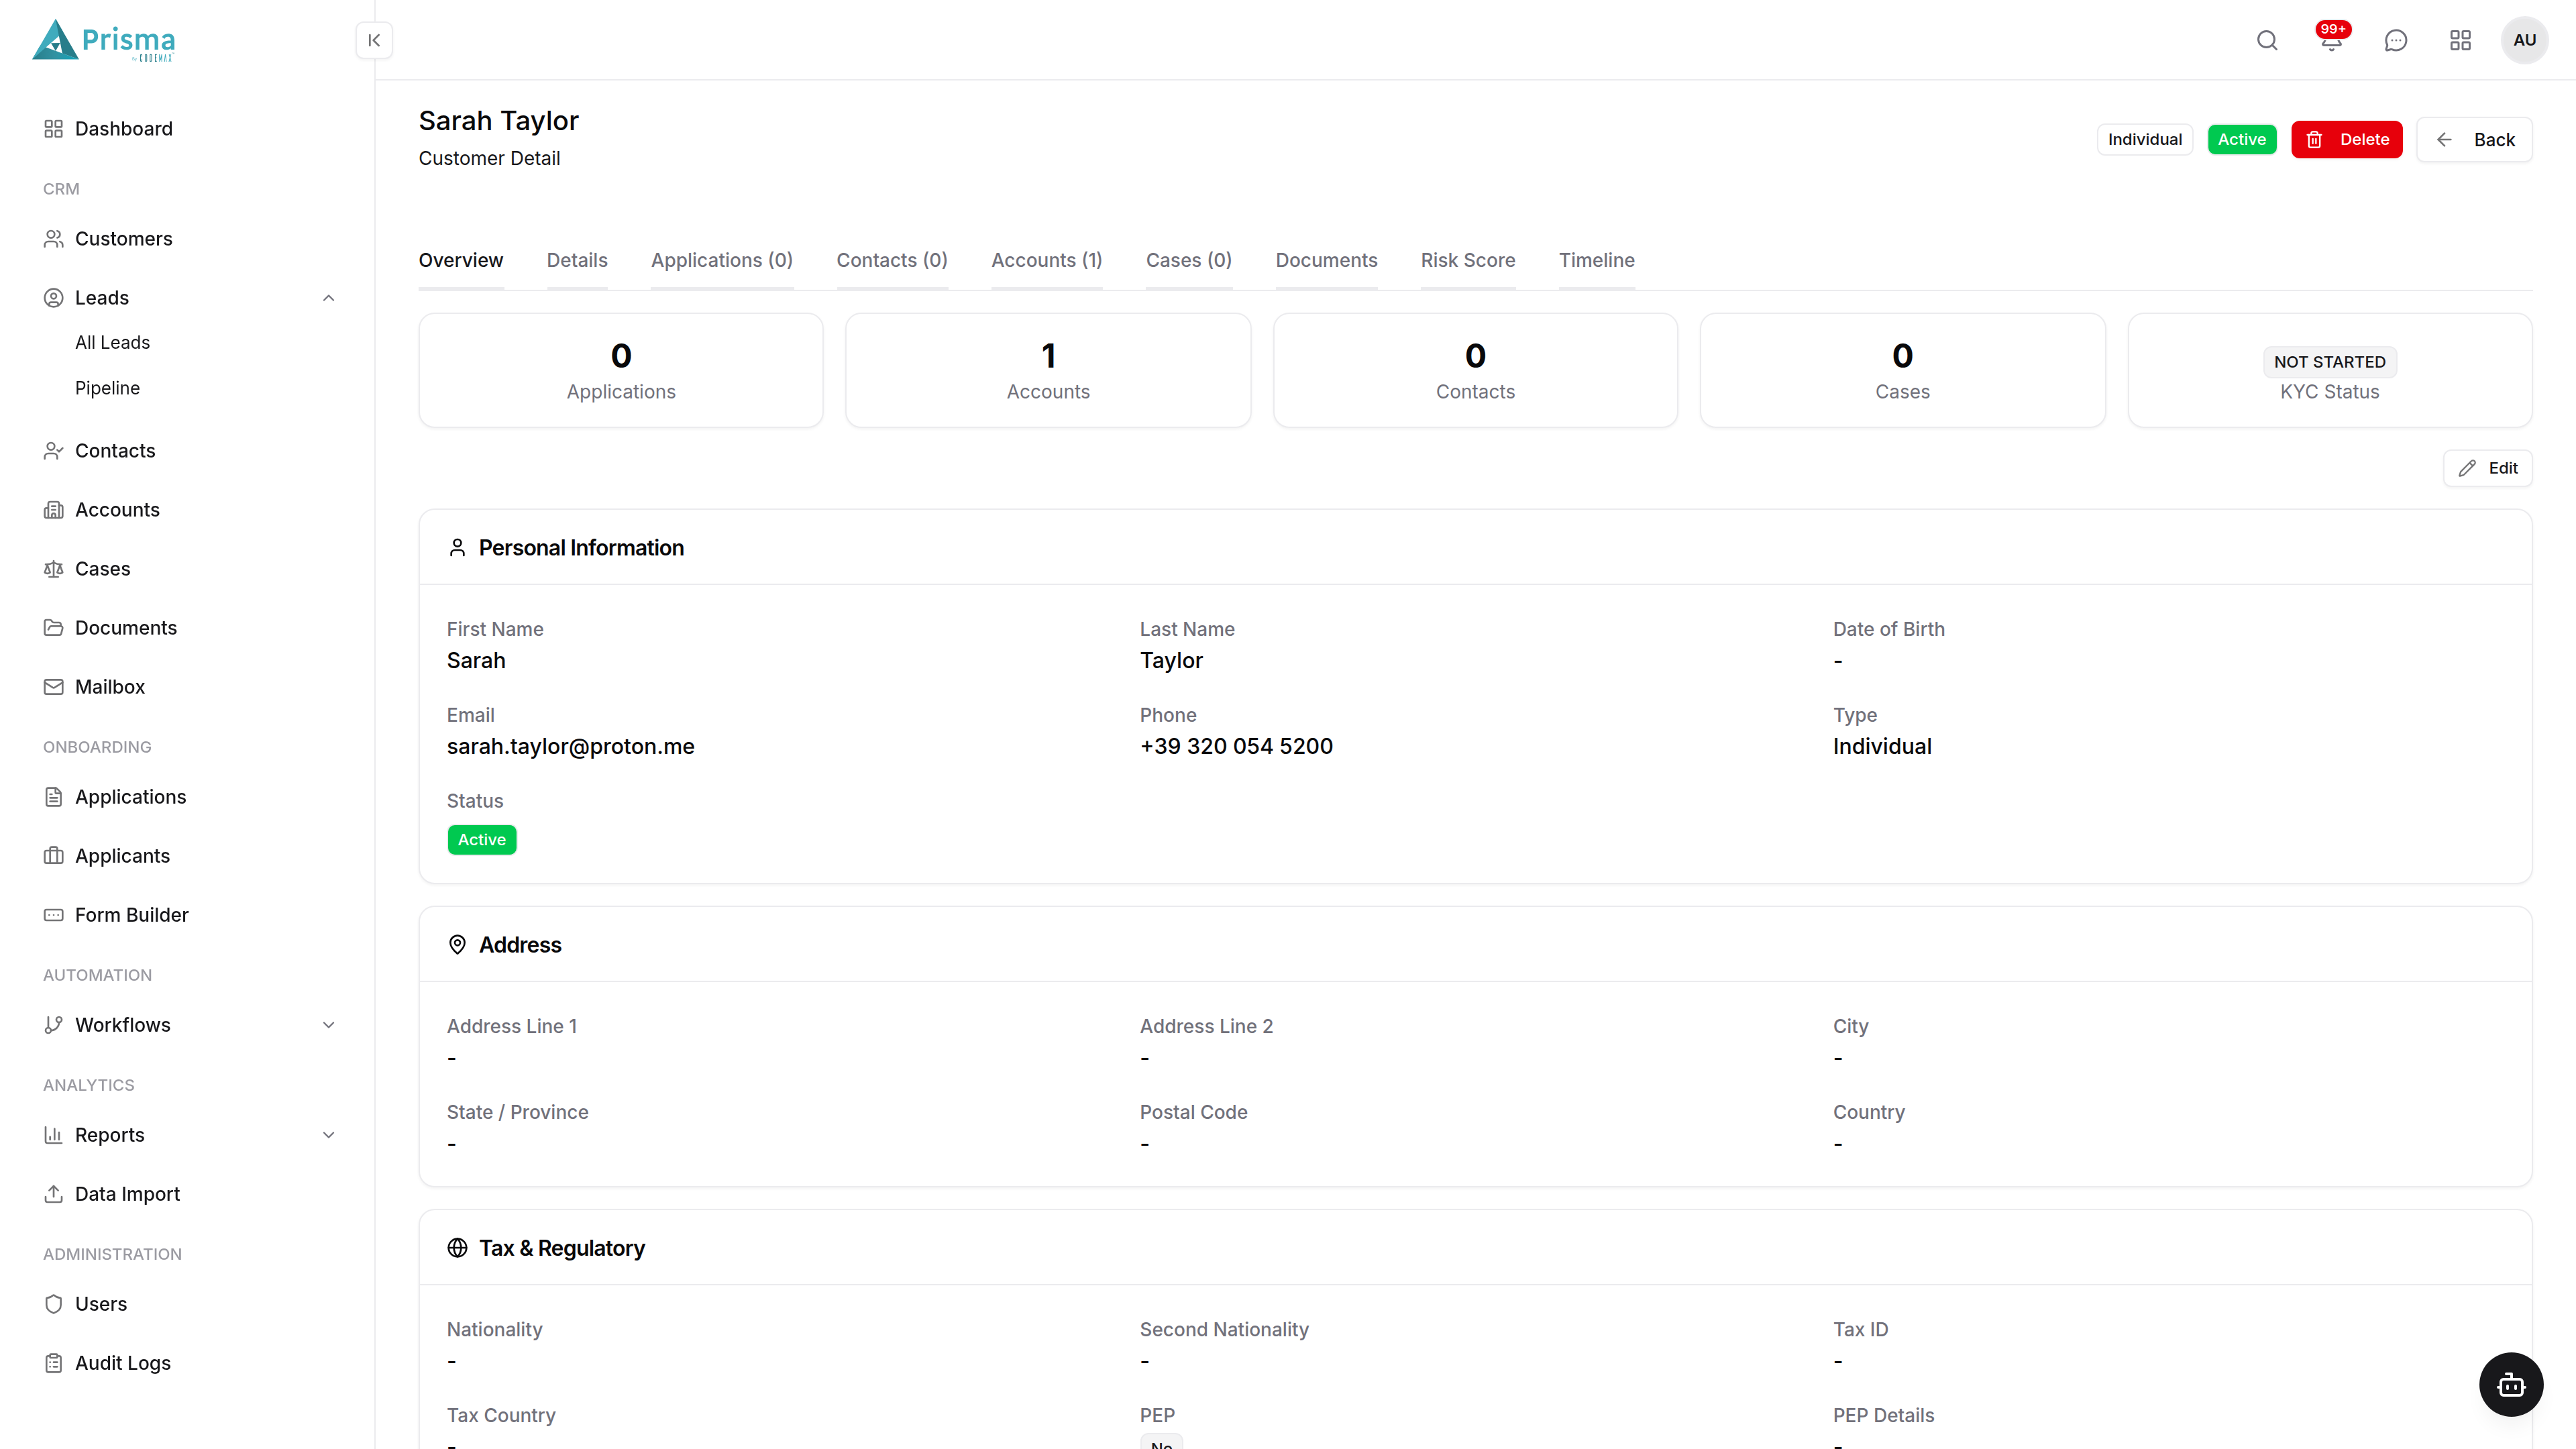Click the Prisma logo
Screen dimensions: 2576x1449
pyautogui.click(x=104, y=40)
